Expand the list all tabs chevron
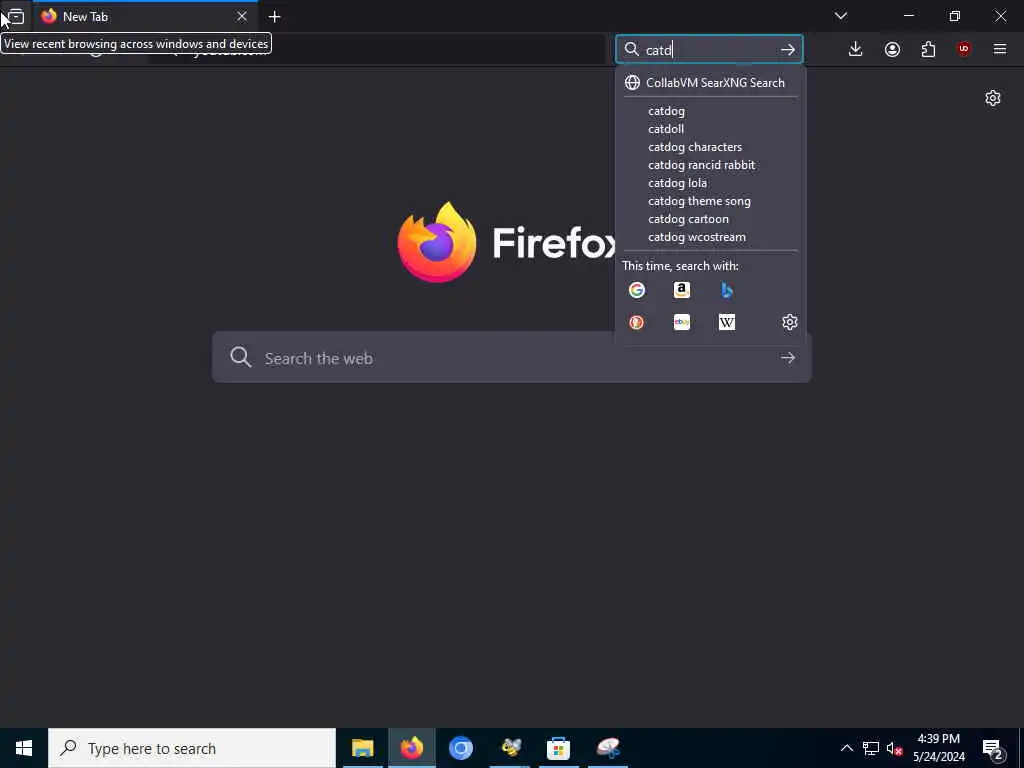The width and height of the screenshot is (1024, 768). pyautogui.click(x=840, y=16)
